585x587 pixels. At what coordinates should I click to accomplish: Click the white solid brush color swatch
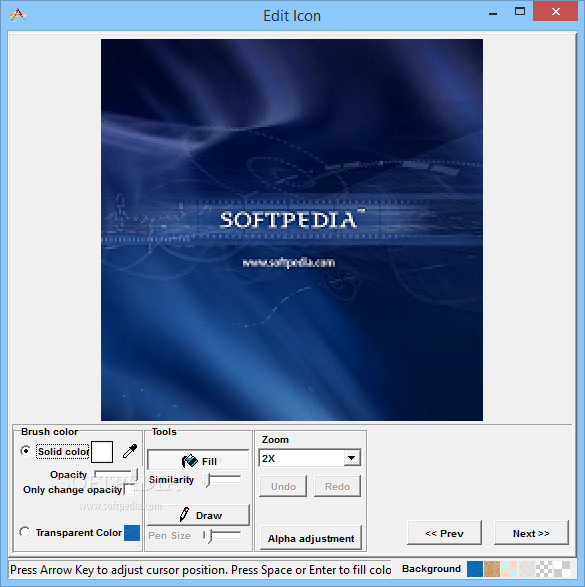pyautogui.click(x=102, y=451)
